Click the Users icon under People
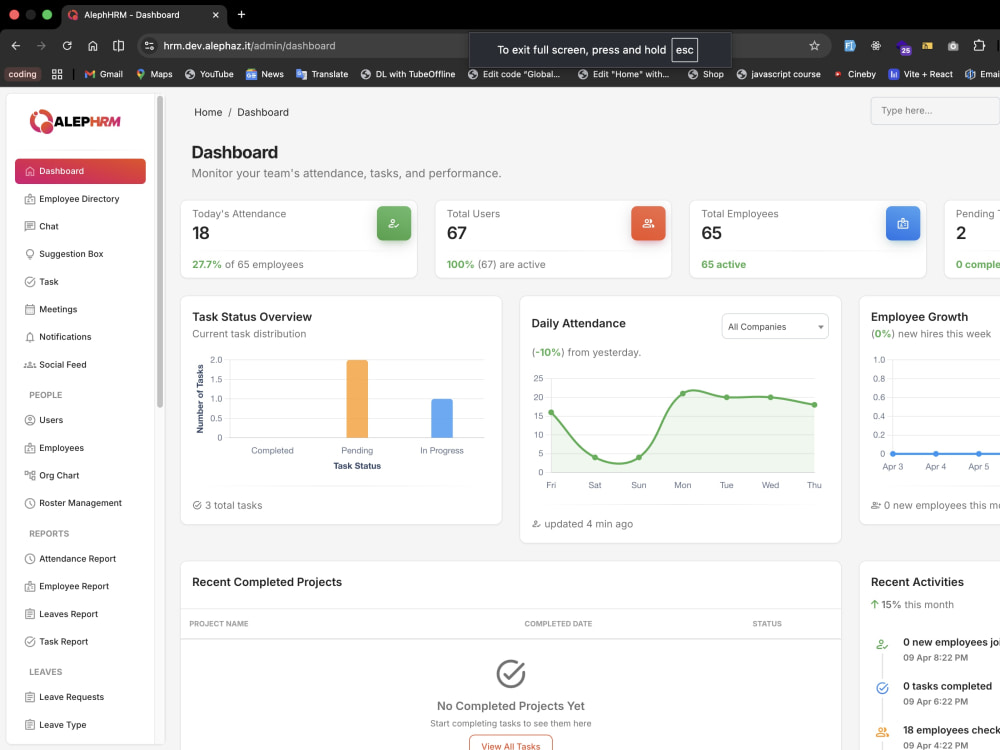Image resolution: width=1000 pixels, height=750 pixels. click(x=29, y=420)
